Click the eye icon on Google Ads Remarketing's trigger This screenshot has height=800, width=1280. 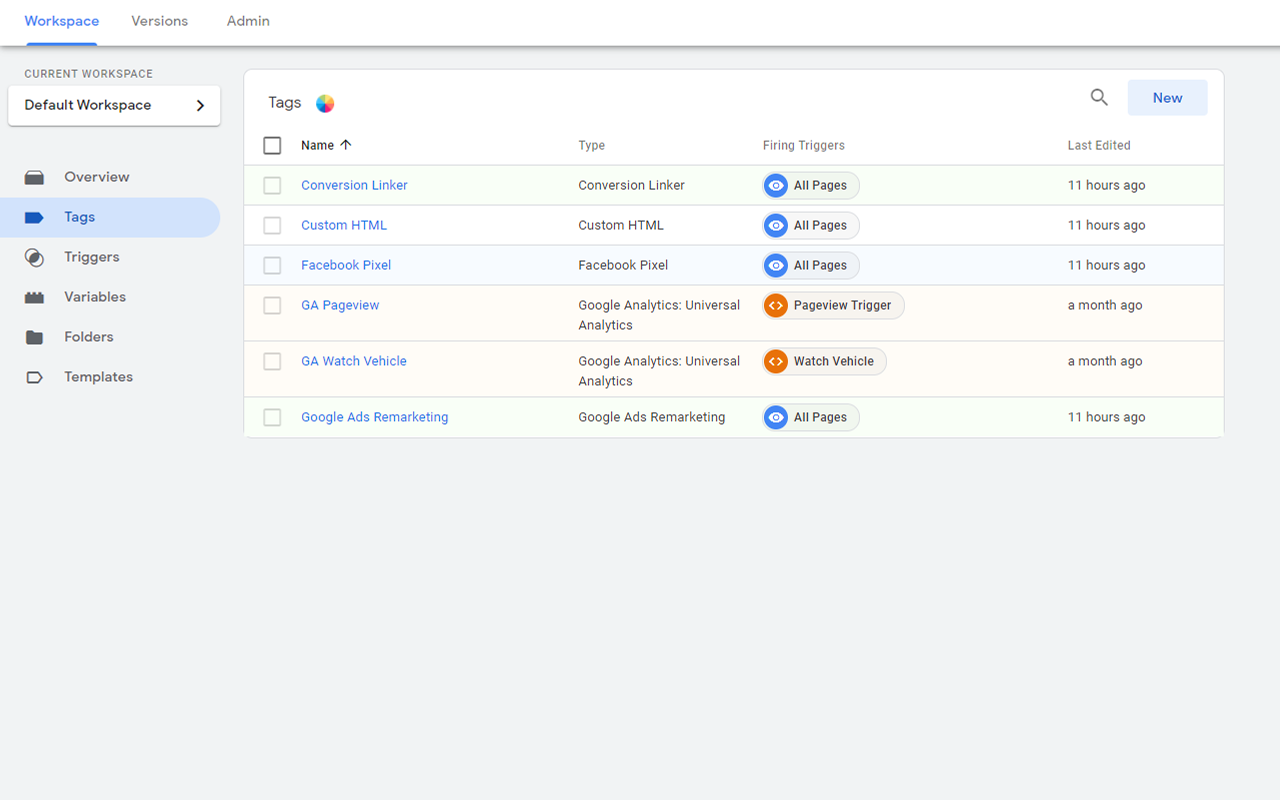pos(776,417)
